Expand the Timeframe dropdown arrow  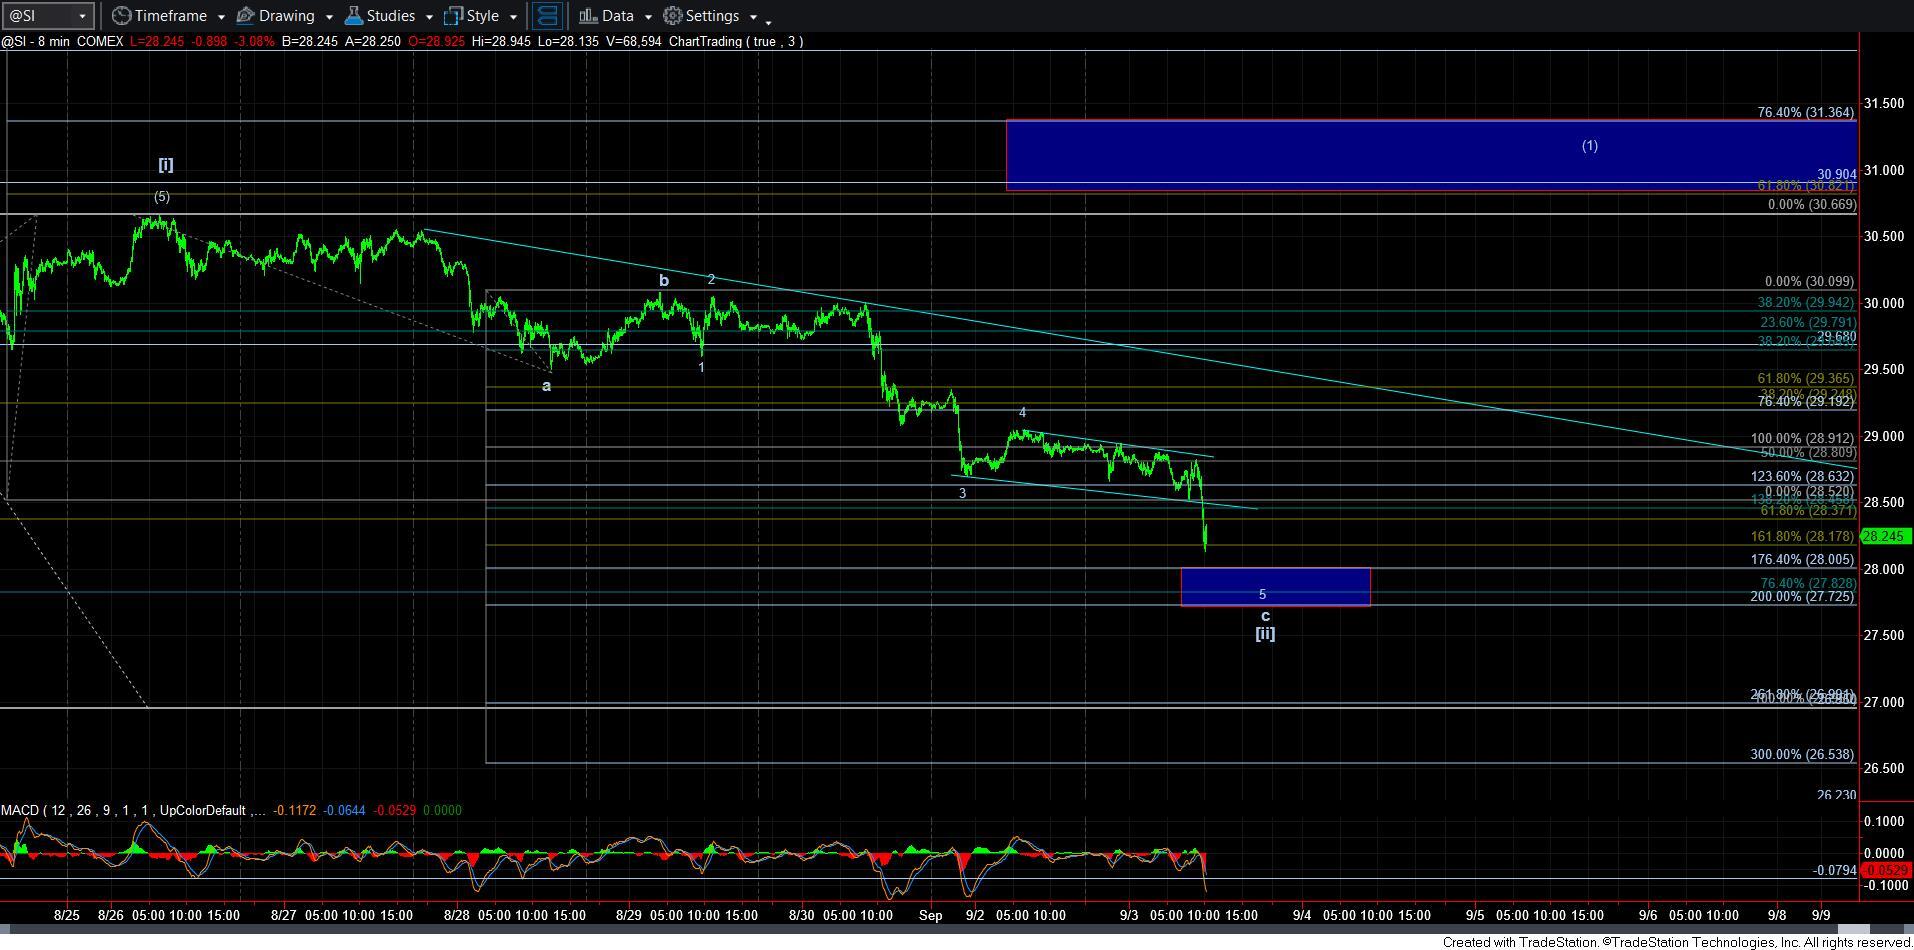(x=219, y=17)
